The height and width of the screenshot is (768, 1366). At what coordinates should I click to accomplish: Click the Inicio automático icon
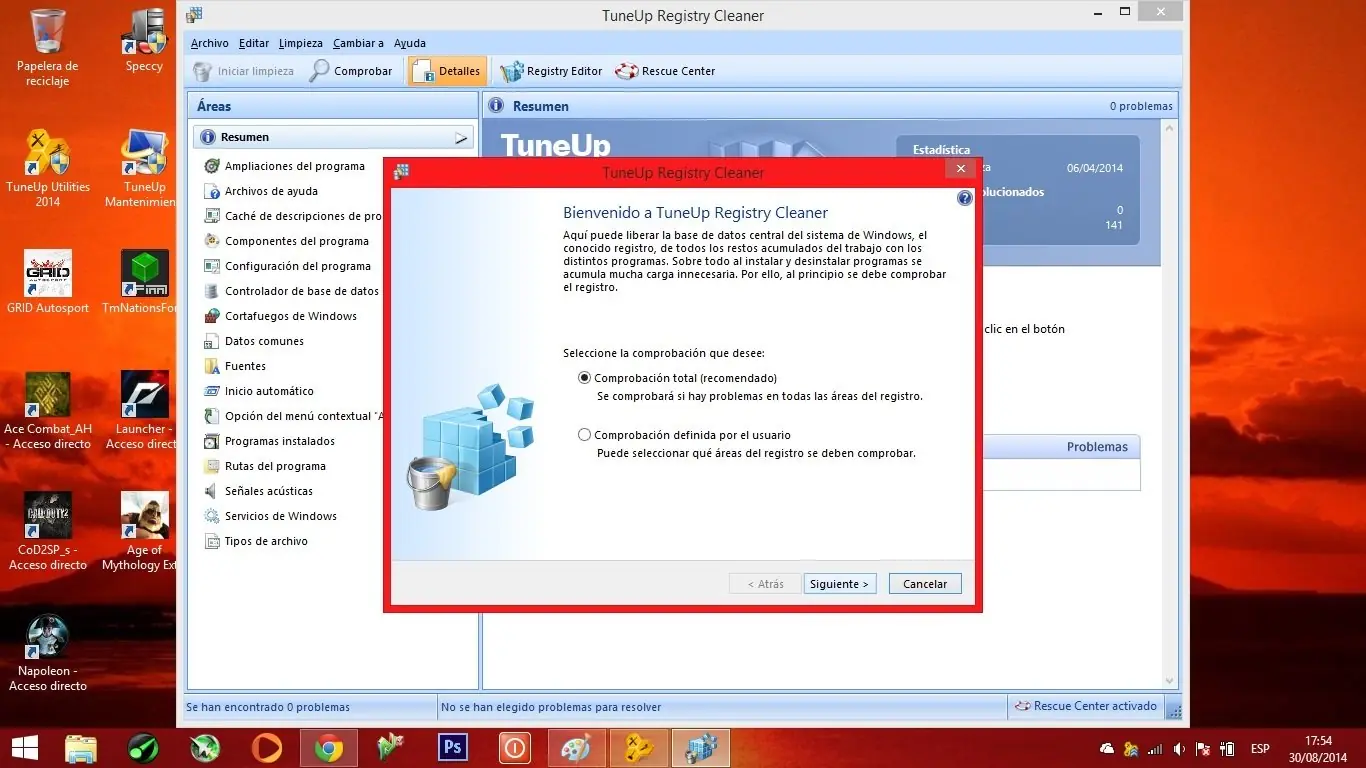[211, 391]
